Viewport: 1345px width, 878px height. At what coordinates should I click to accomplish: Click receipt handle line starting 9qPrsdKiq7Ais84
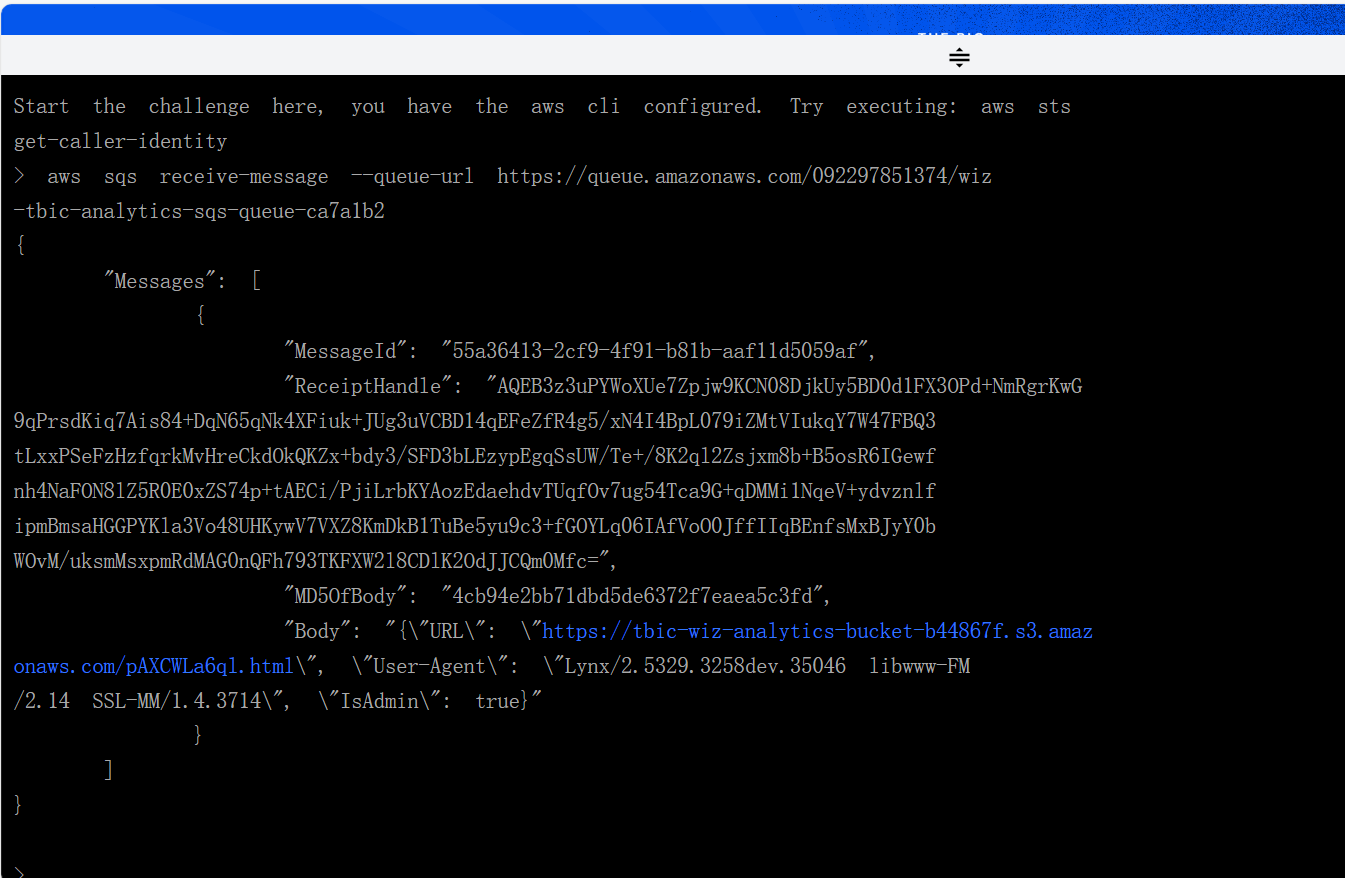tap(475, 421)
